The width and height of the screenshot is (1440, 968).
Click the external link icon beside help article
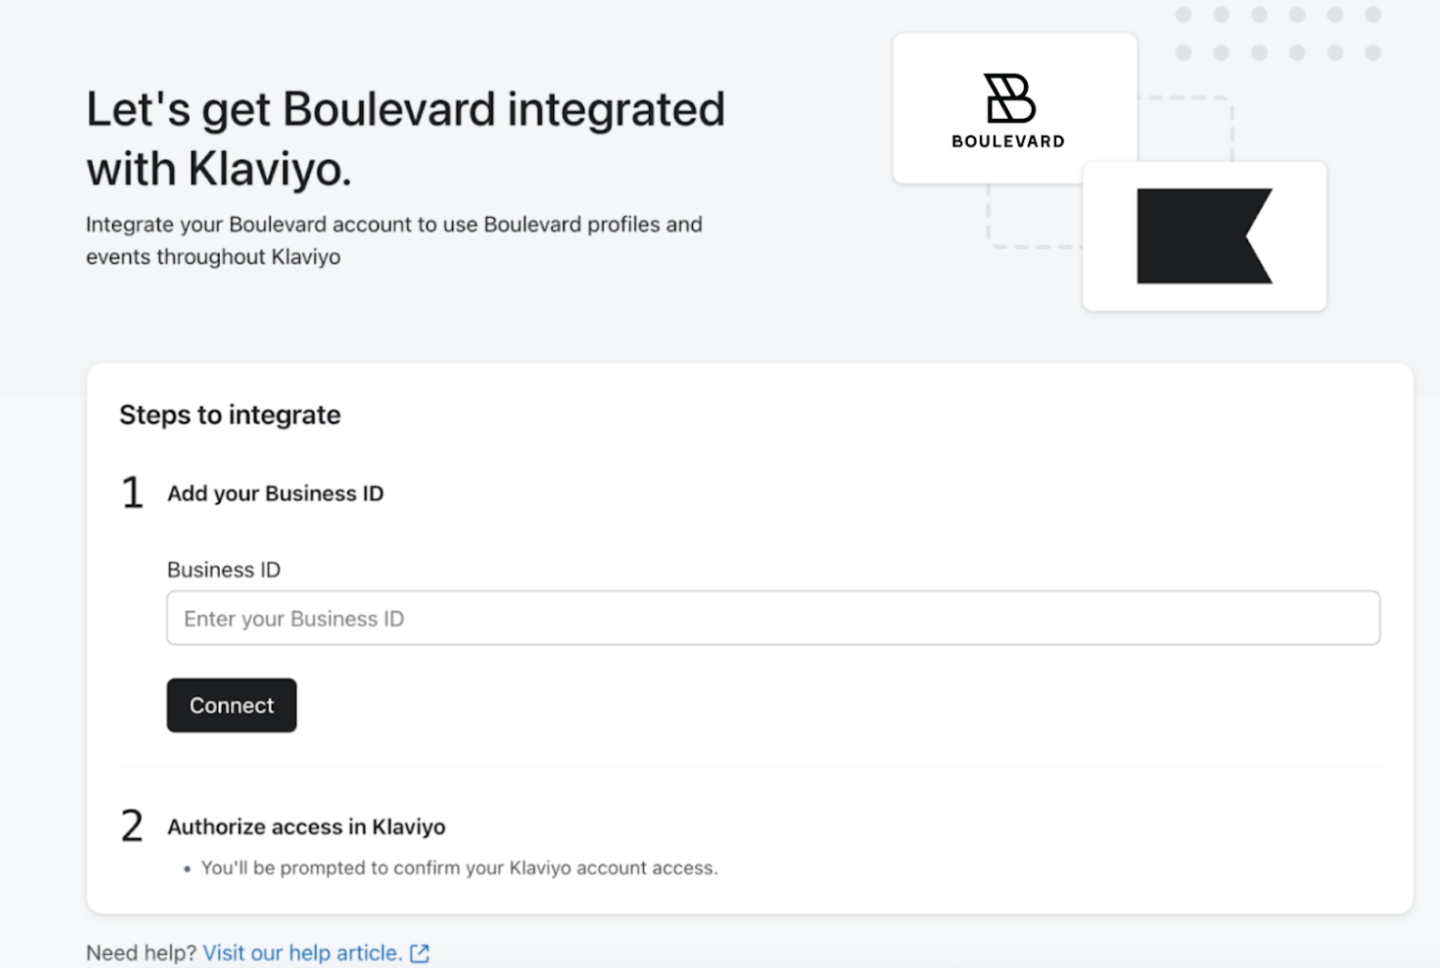420,953
